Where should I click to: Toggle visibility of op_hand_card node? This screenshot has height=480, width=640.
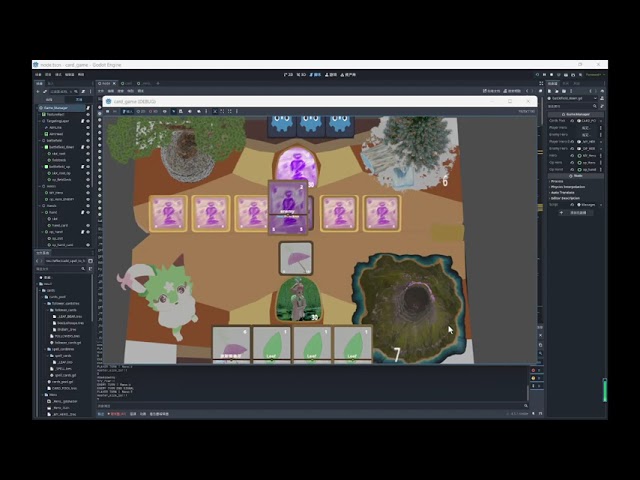coord(88,245)
